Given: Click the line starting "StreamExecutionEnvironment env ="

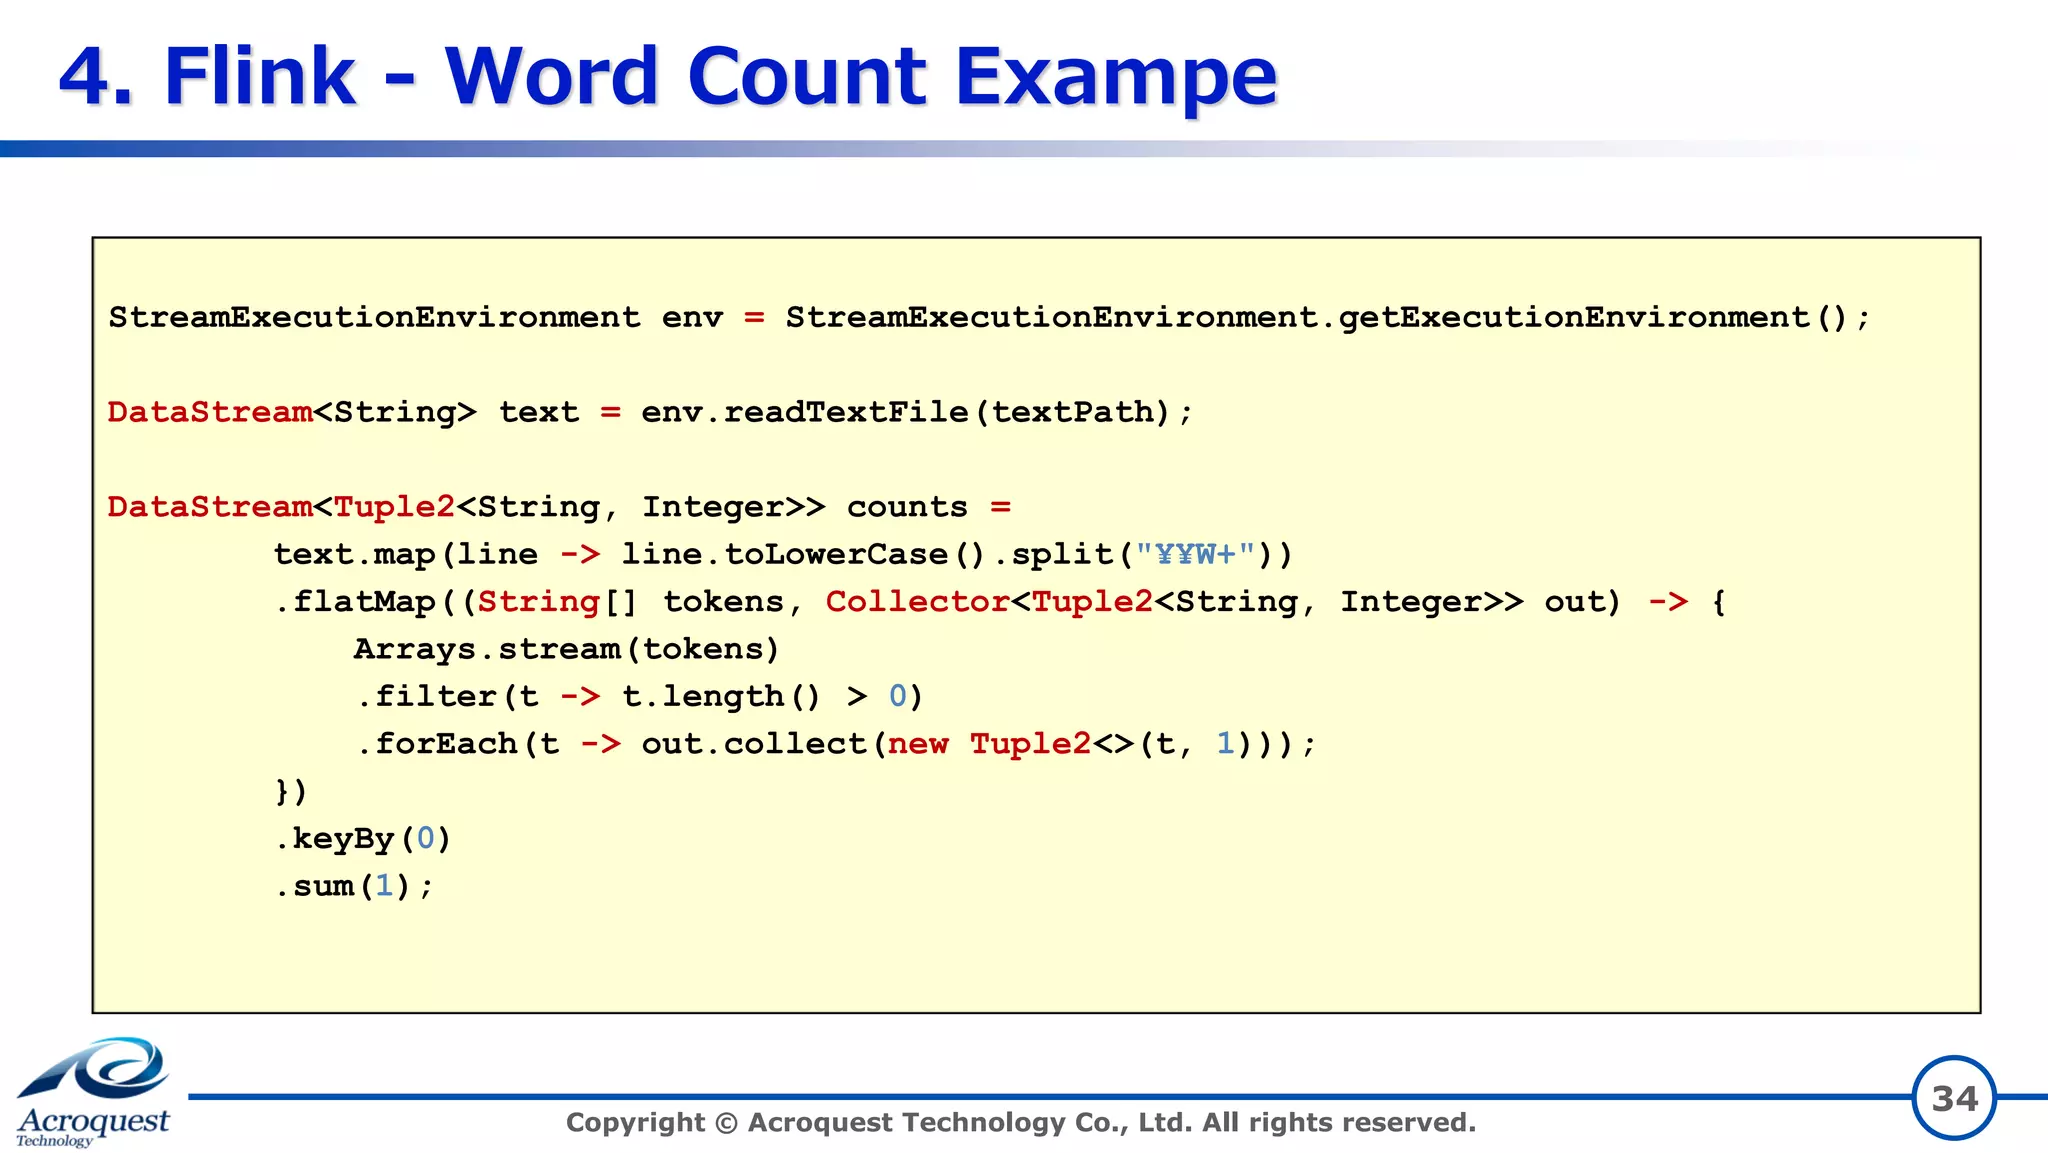Looking at the screenshot, I should tap(989, 318).
